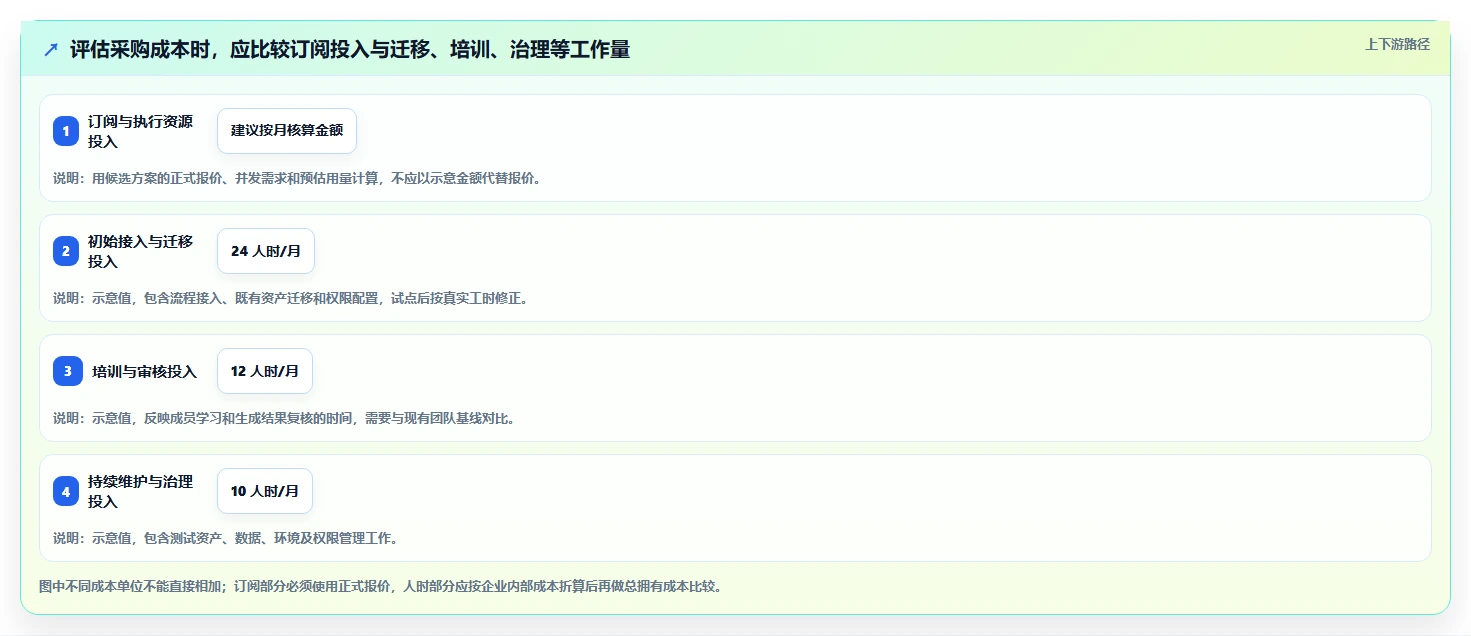Select the 培训与审核投入 title
The image size is (1471, 636).
[x=145, y=372]
